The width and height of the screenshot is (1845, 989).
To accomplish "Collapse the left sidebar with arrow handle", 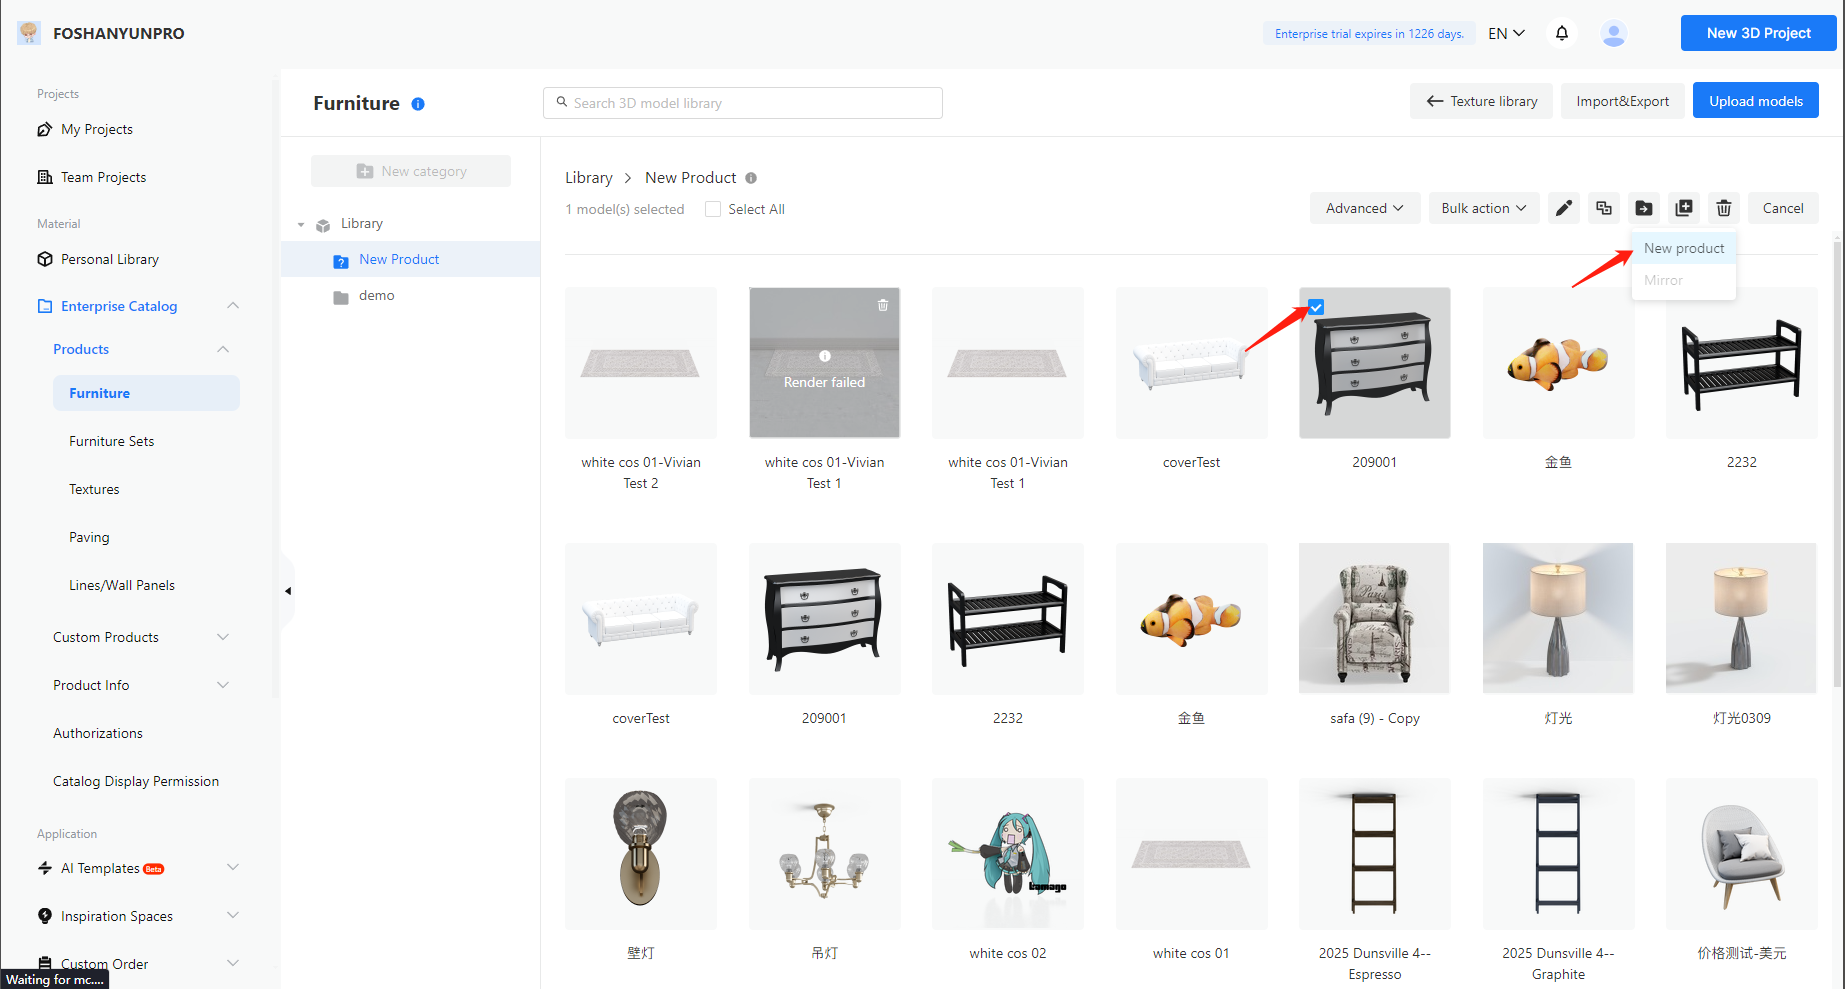I will (288, 591).
